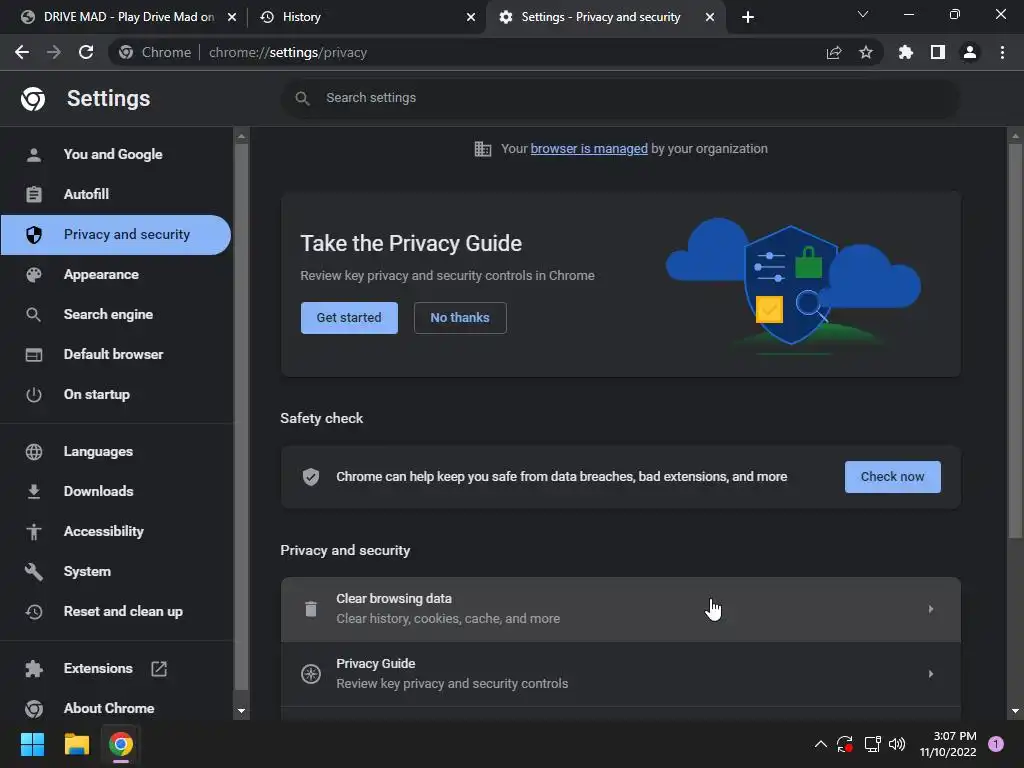Screen dimensions: 1024x768
Task: Expand Clear browsing data arrow
Action: point(931,609)
